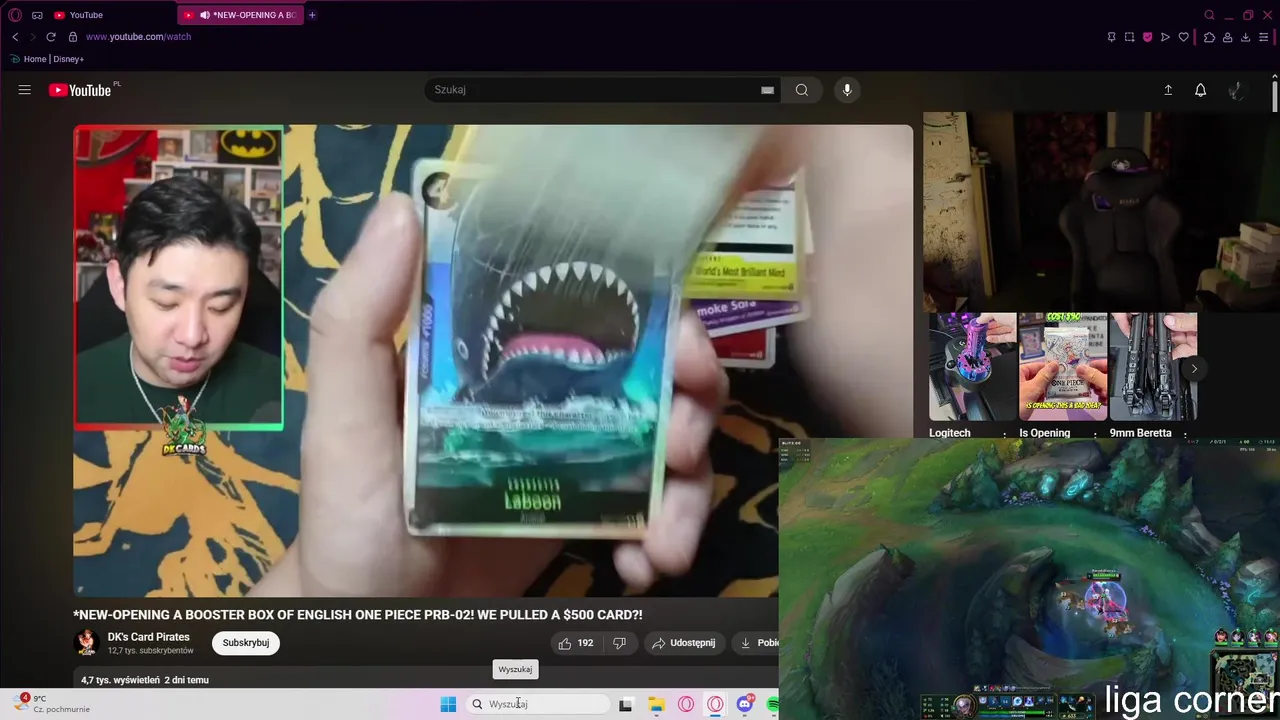Click the main video player
This screenshot has height=720, width=1280.
coord(493,361)
